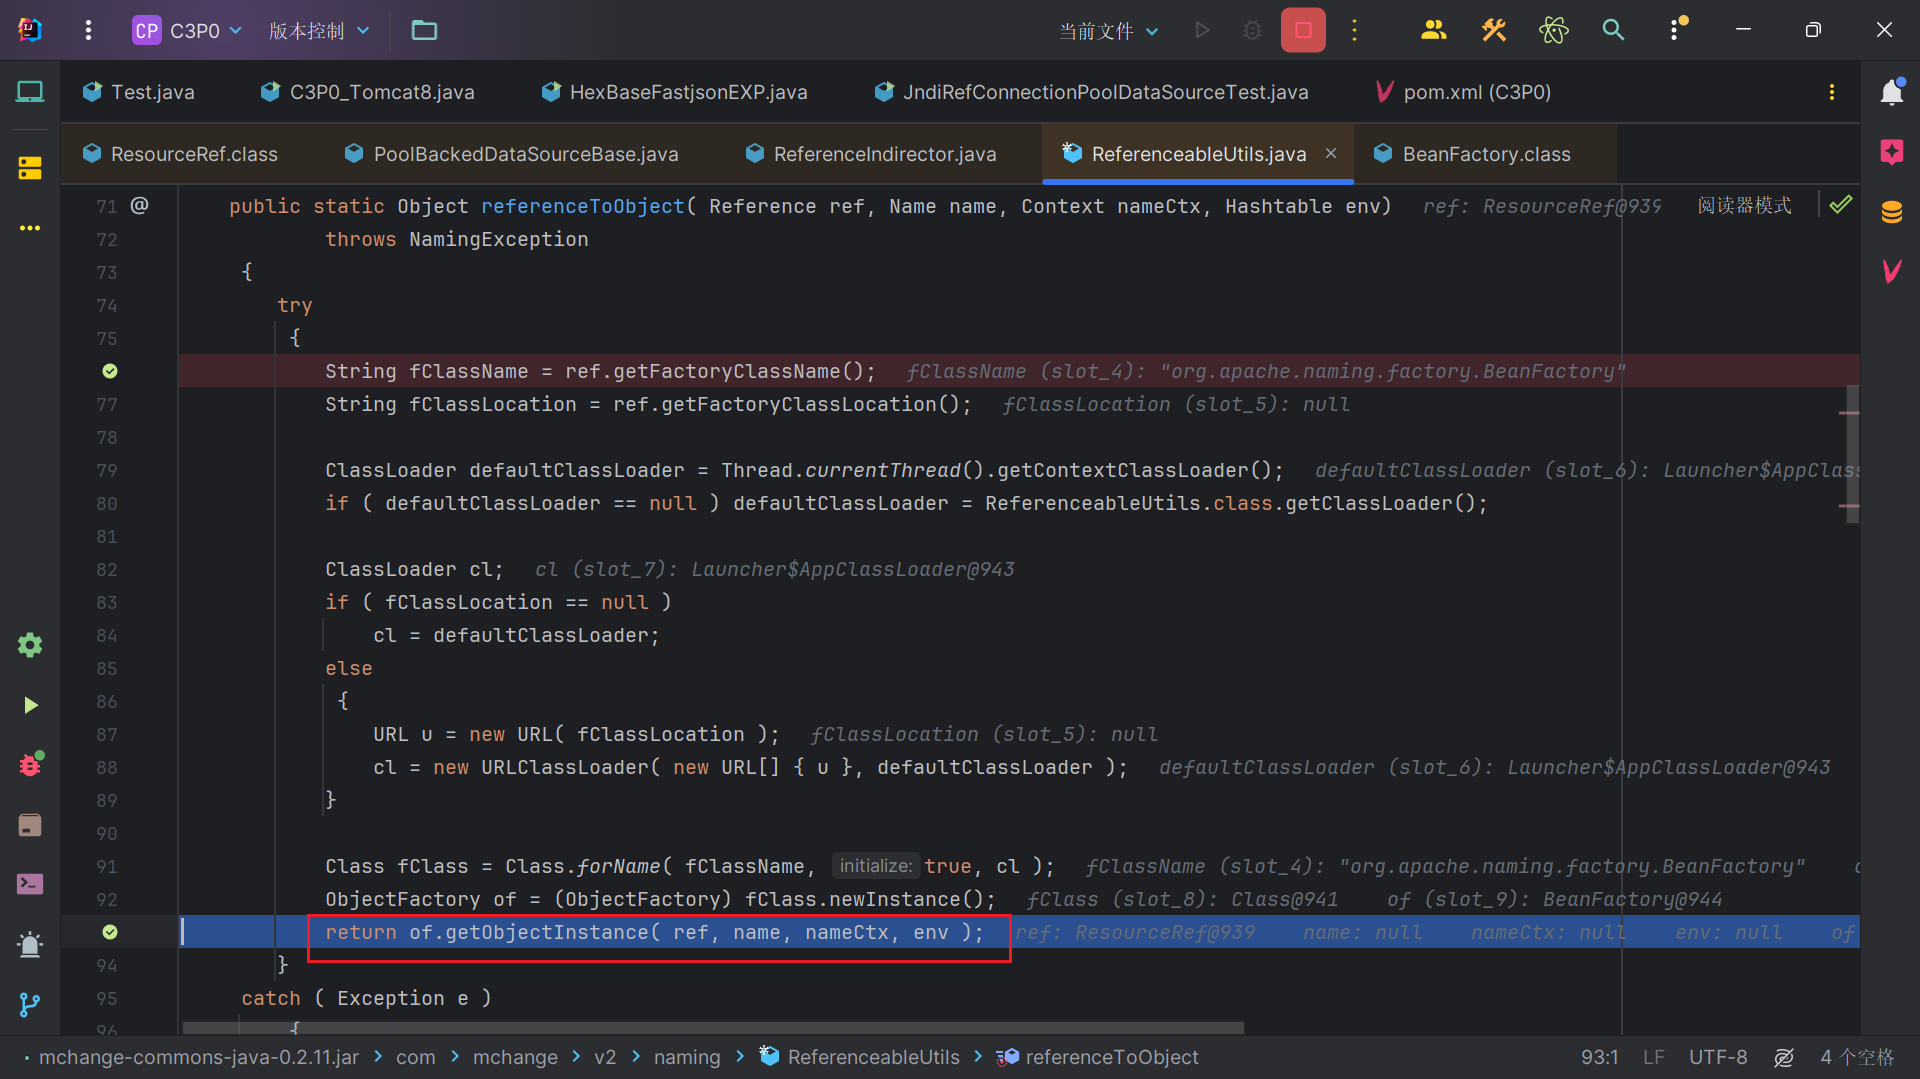Open the AI assistant atom-shaped icon
Screen dimensions: 1920x1079
pos(1554,30)
